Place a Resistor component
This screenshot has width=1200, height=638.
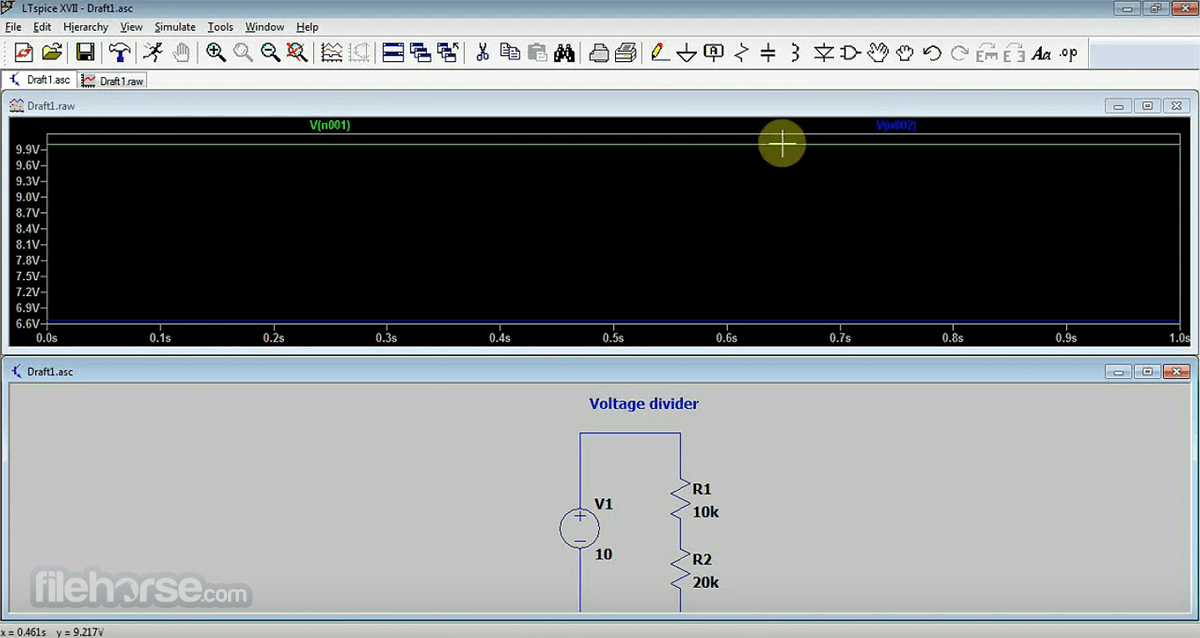(741, 53)
